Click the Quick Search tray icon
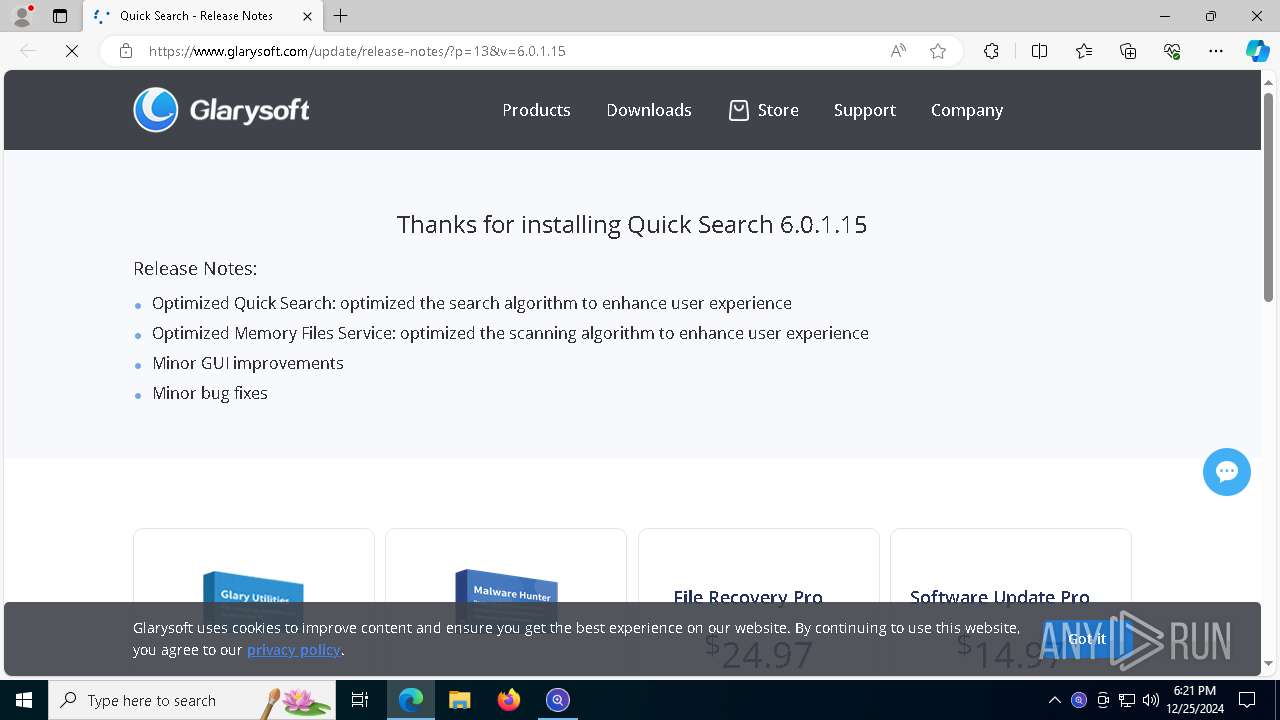This screenshot has height=720, width=1280. (1079, 700)
